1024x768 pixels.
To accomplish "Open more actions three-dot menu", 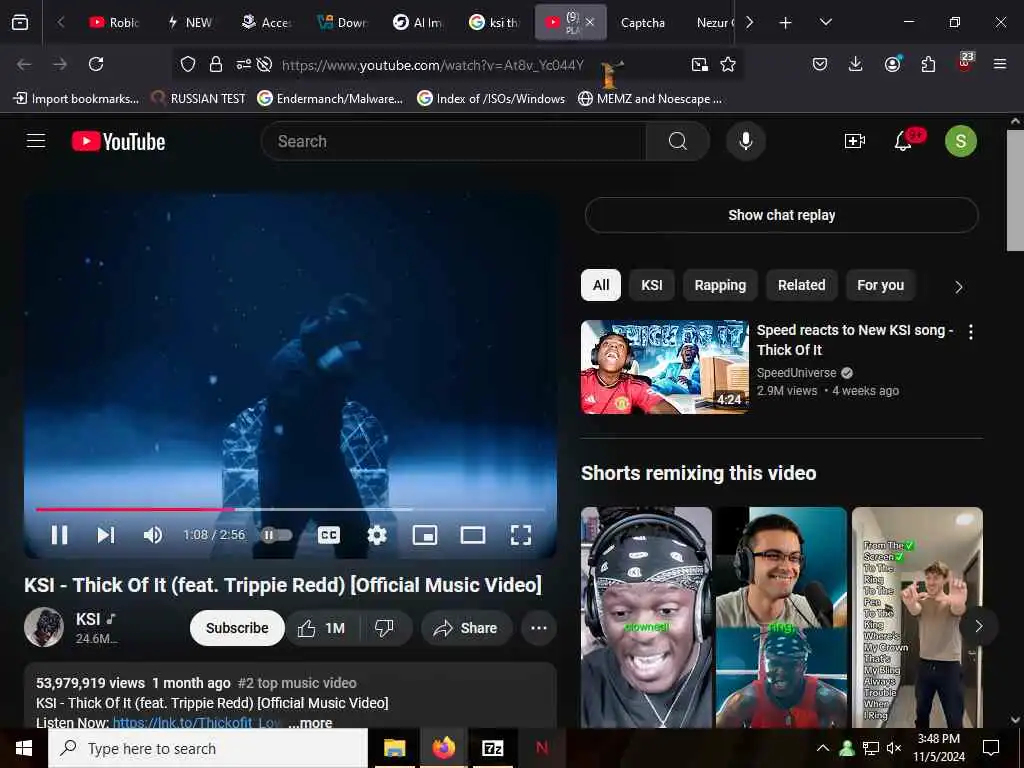I will [x=539, y=628].
